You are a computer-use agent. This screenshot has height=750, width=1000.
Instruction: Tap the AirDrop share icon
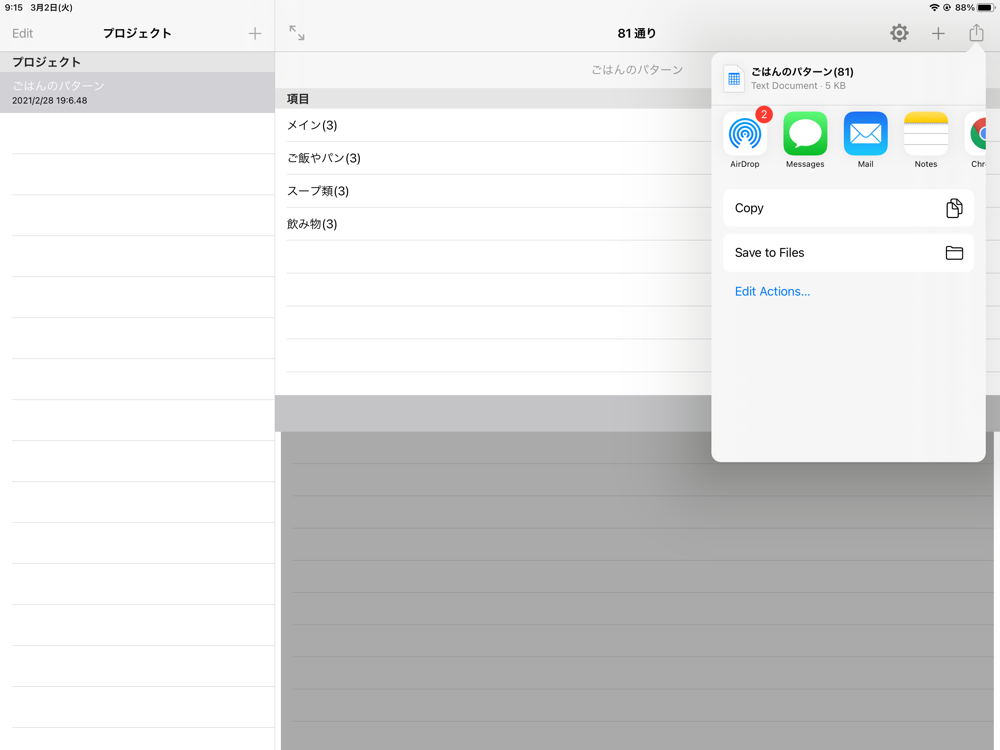[x=744, y=134]
